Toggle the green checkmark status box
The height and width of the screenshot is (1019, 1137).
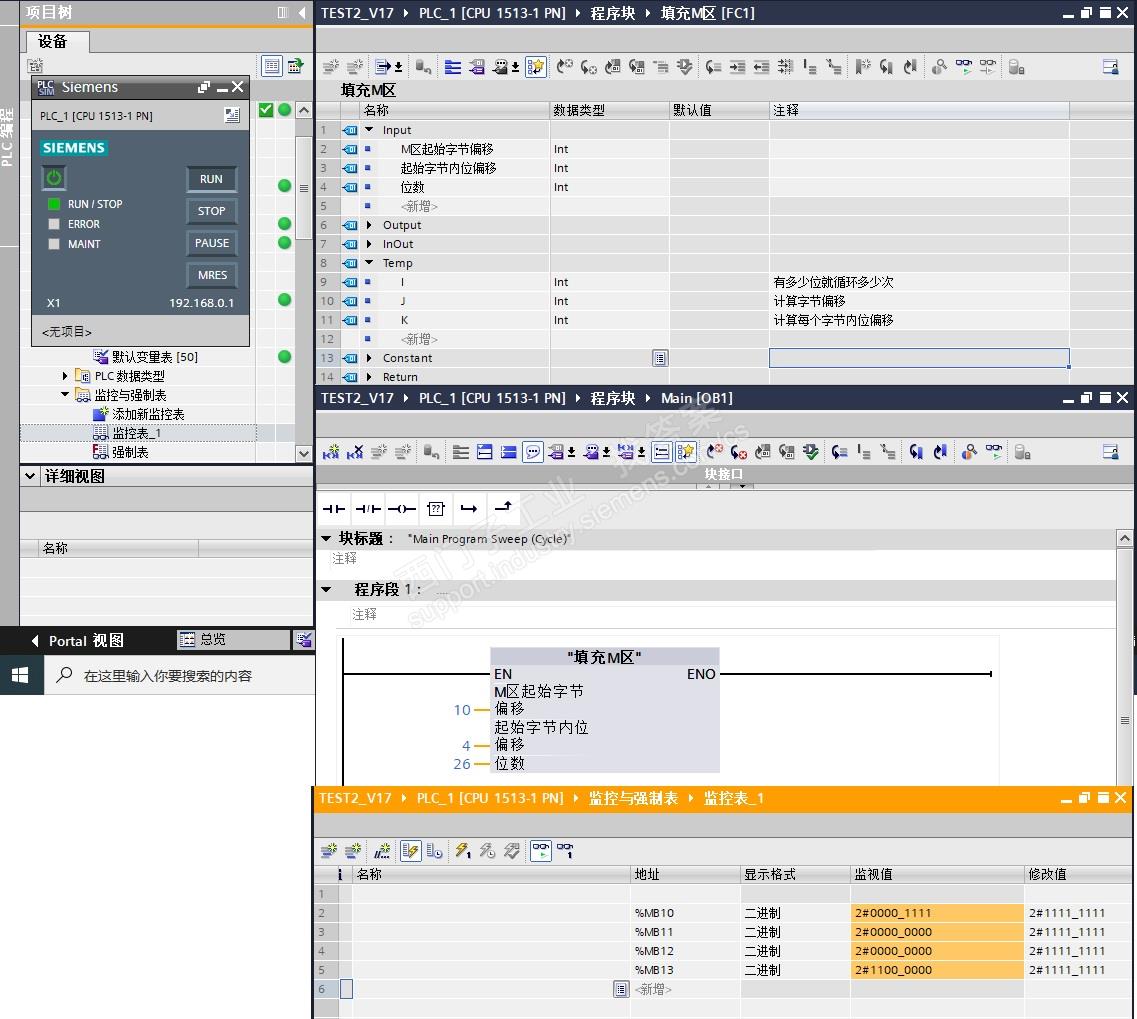coord(266,110)
